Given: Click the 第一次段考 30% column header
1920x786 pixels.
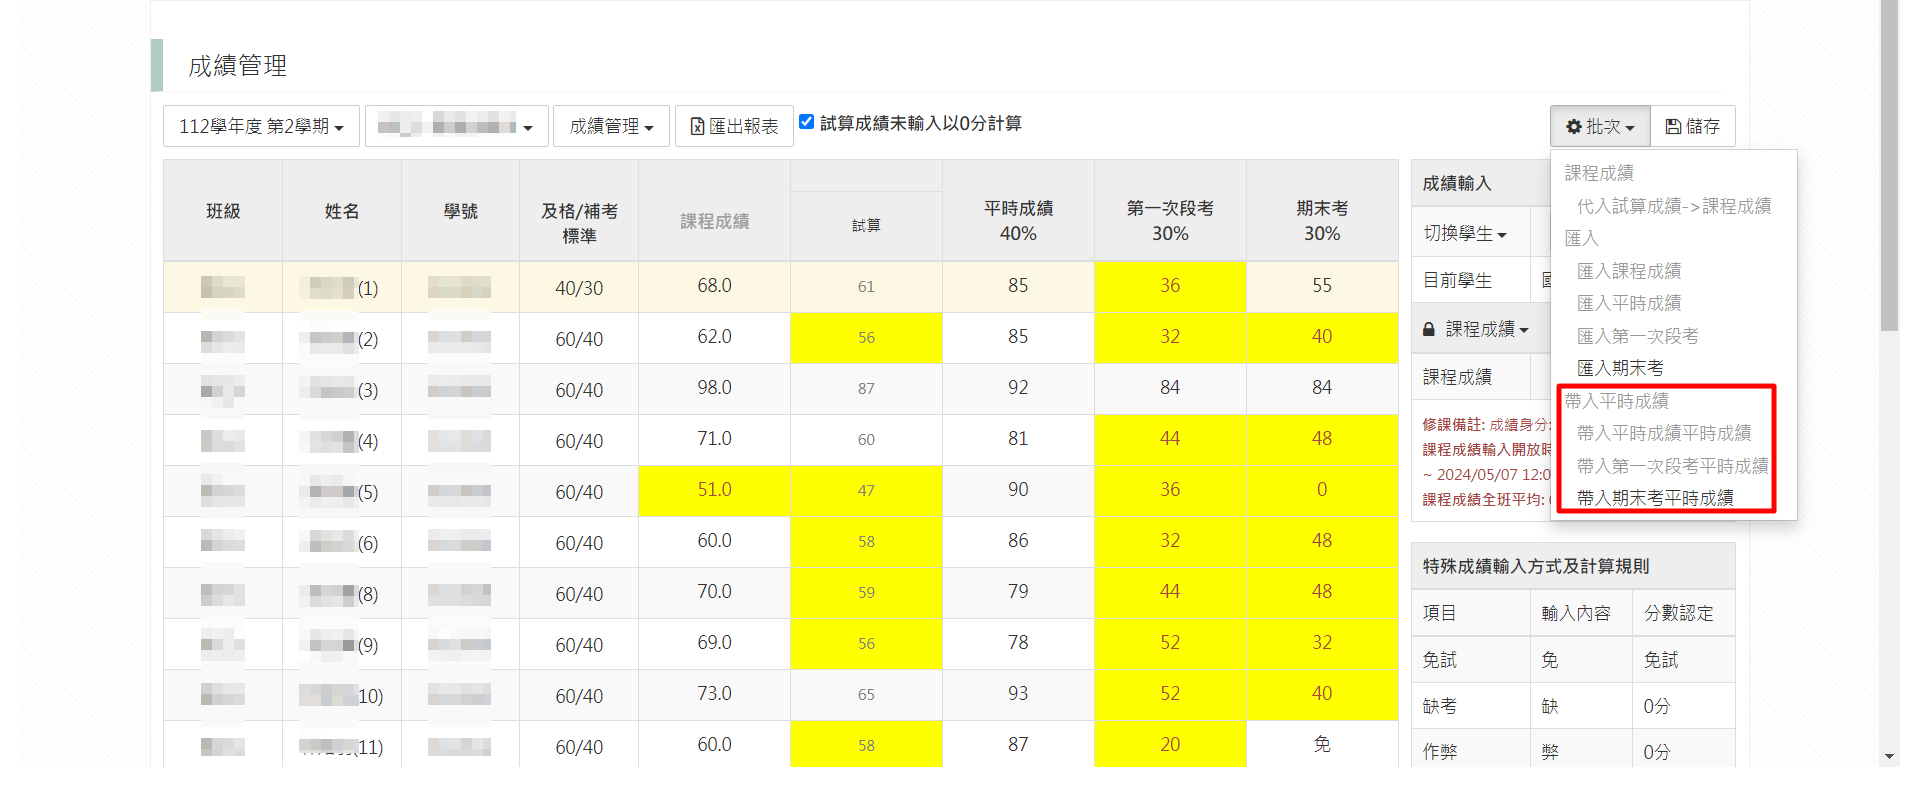Looking at the screenshot, I should [1170, 220].
